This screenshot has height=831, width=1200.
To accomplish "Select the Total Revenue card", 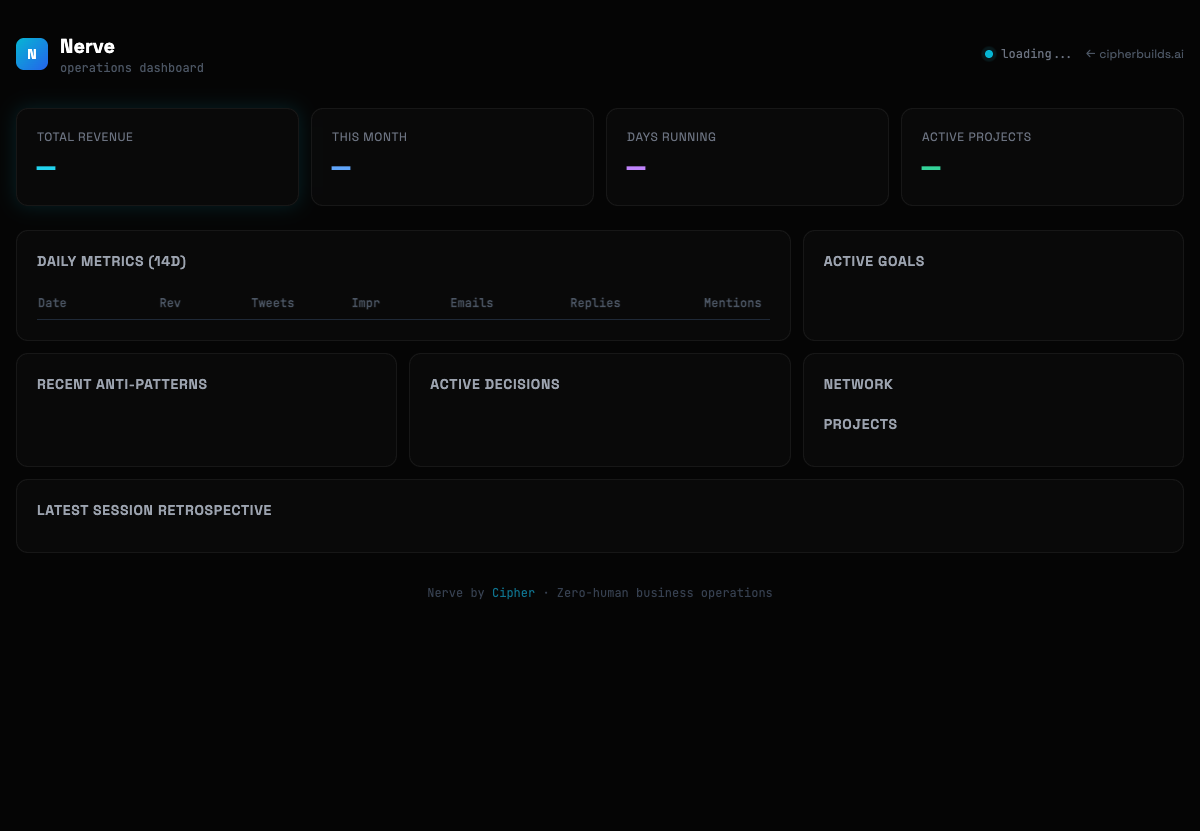I will click(x=157, y=157).
